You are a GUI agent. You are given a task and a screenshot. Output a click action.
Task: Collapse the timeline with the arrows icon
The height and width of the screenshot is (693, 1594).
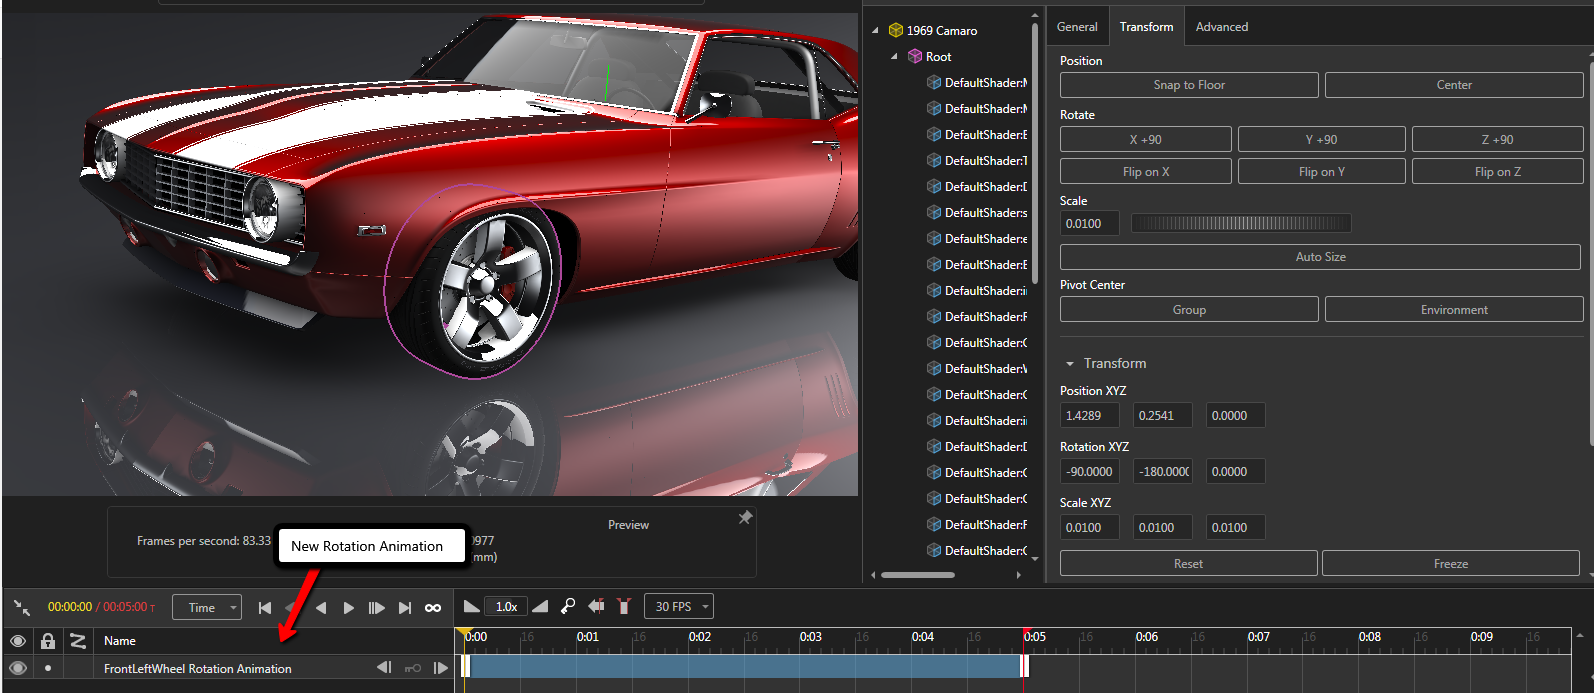pyautogui.click(x=22, y=607)
